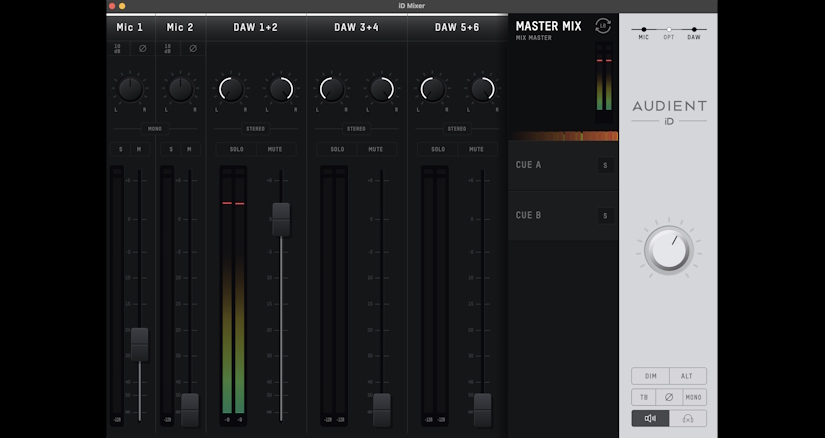The width and height of the screenshot is (825, 438).
Task: Click the loopback icon beside Master Mix
Action: [x=603, y=26]
